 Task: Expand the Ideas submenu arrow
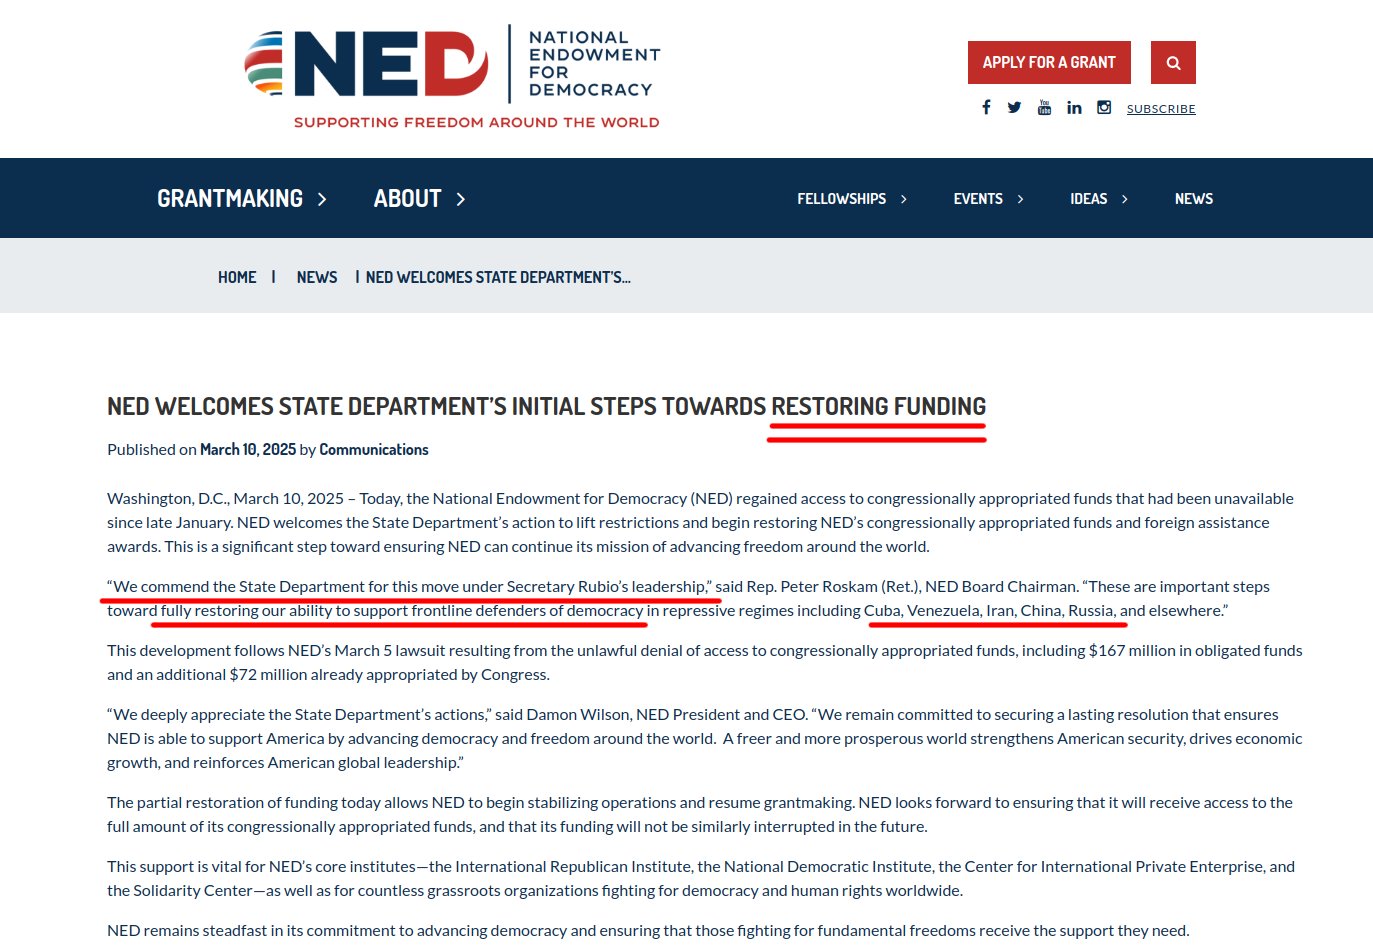coord(1124,199)
